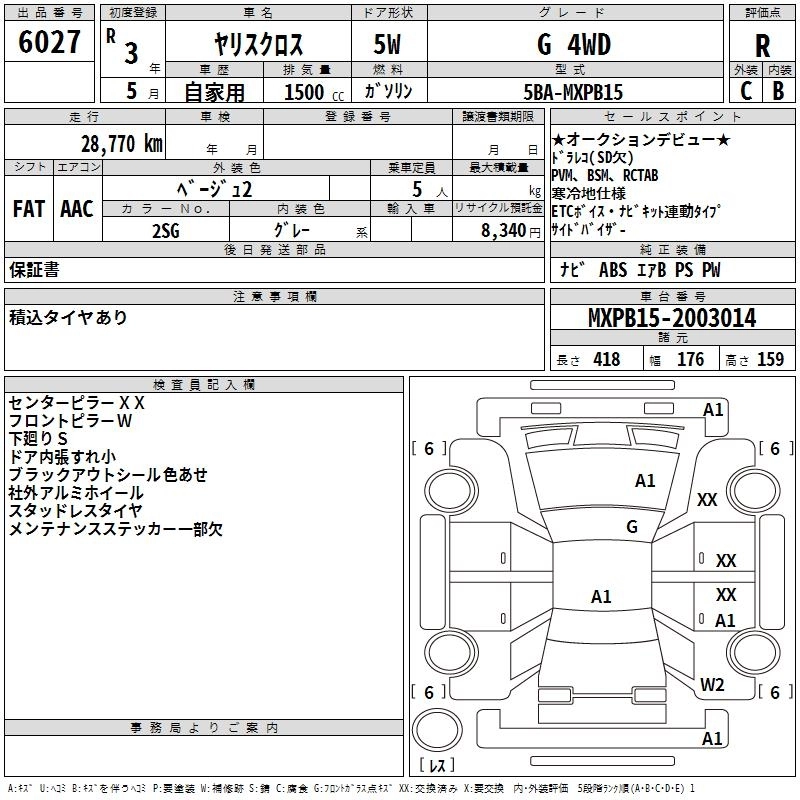
Task: Click the color code 2SG
Action: [x=166, y=229]
